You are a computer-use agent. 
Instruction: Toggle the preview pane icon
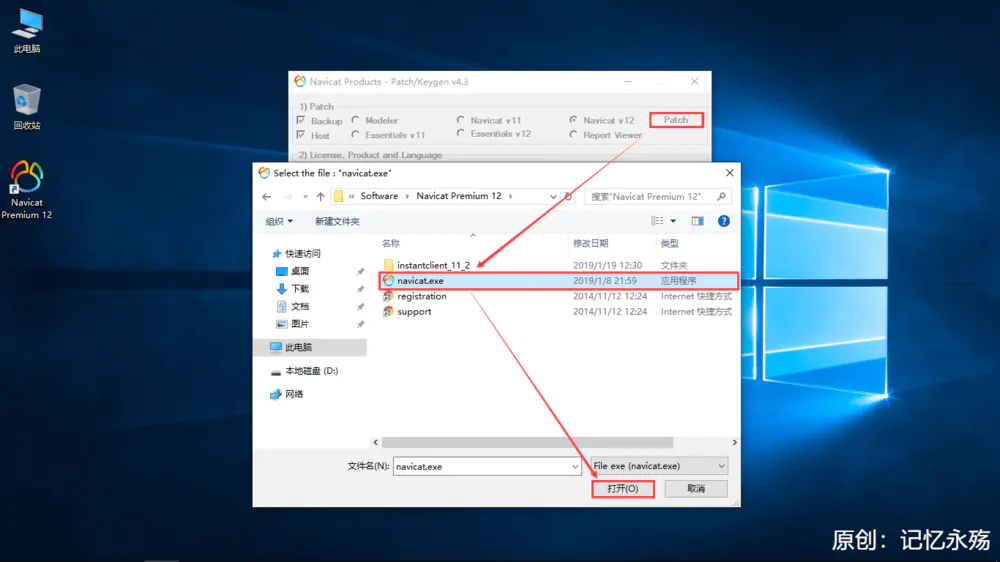(x=697, y=221)
